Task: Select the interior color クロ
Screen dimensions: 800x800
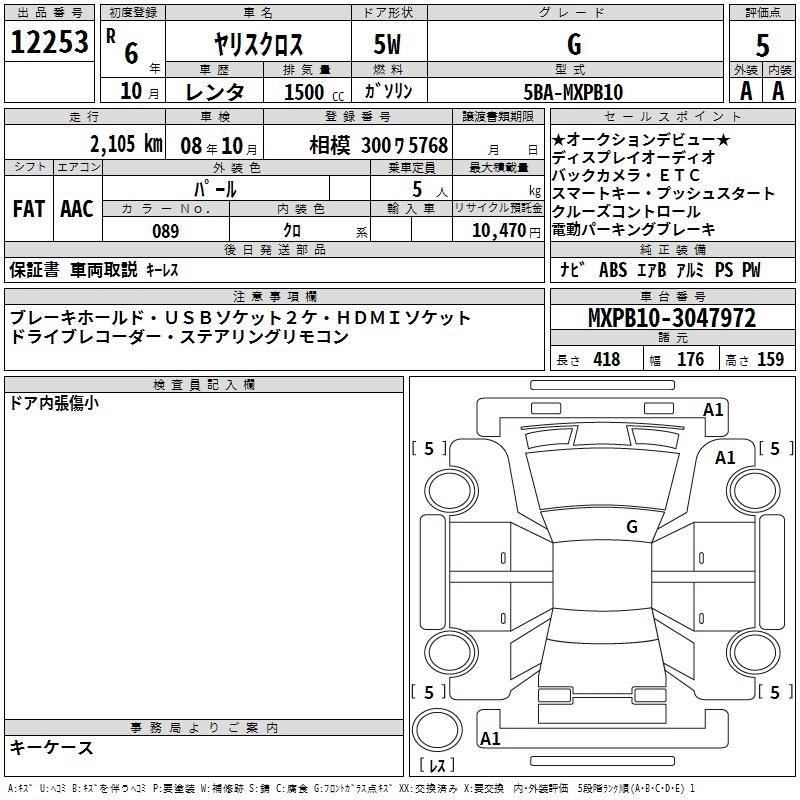Action: pos(292,231)
